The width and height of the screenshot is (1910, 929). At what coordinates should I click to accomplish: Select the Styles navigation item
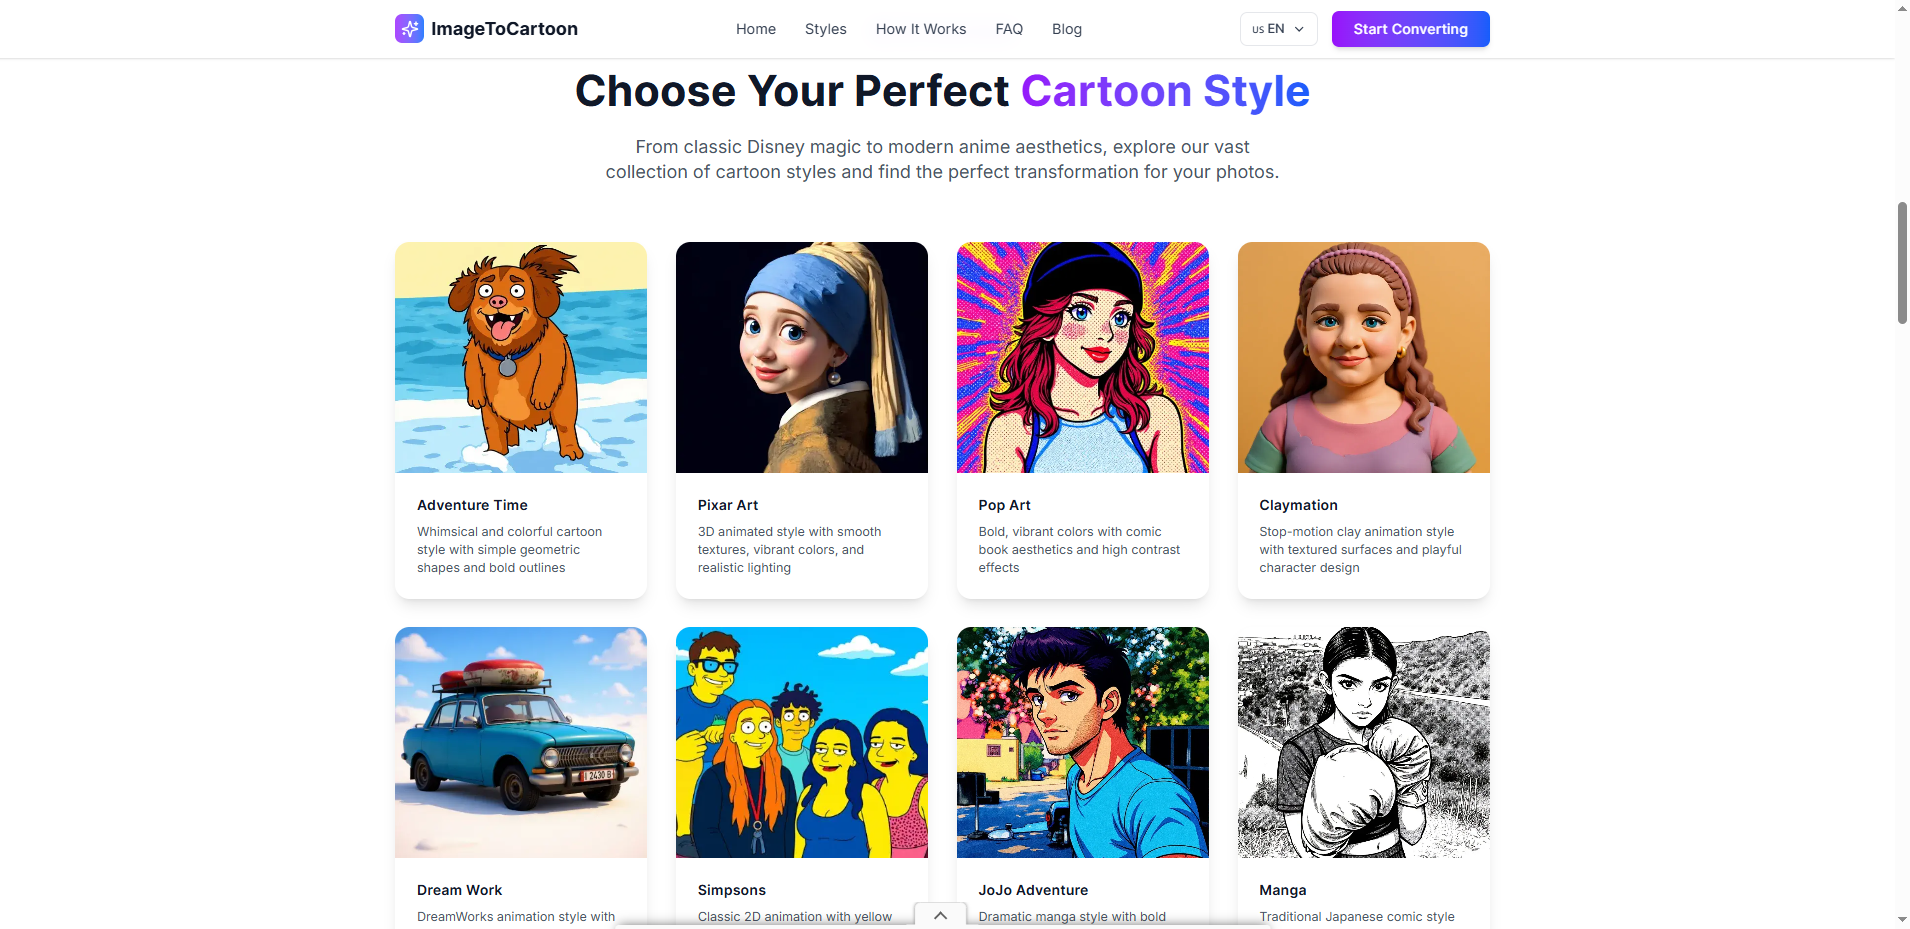point(824,29)
